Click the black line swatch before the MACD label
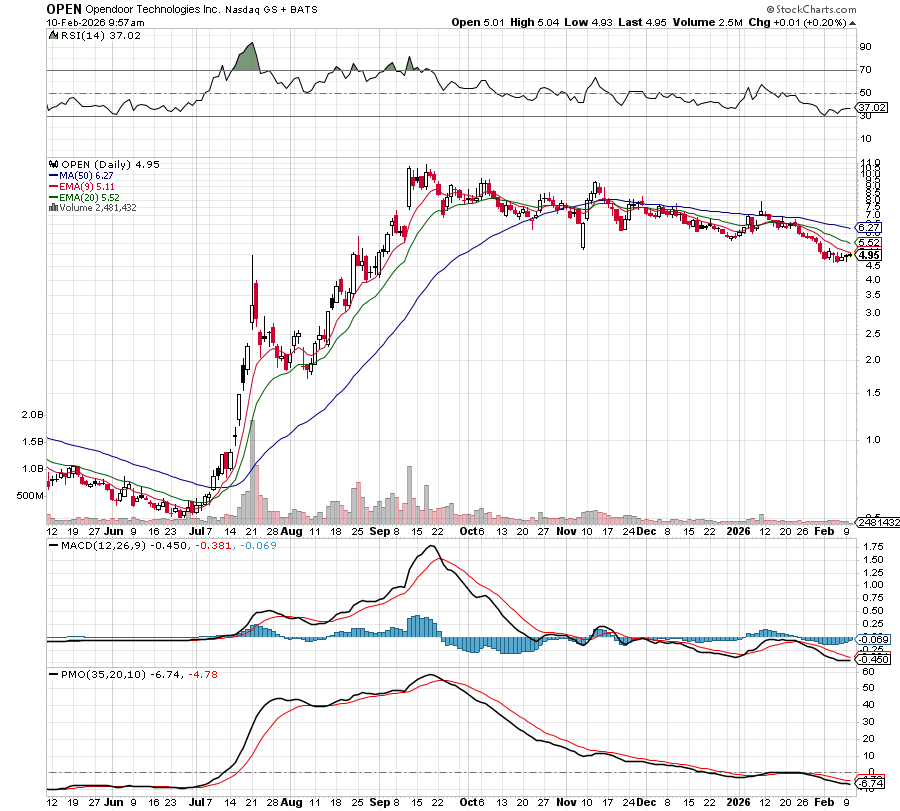Screen dimensions: 900x811 53,545
